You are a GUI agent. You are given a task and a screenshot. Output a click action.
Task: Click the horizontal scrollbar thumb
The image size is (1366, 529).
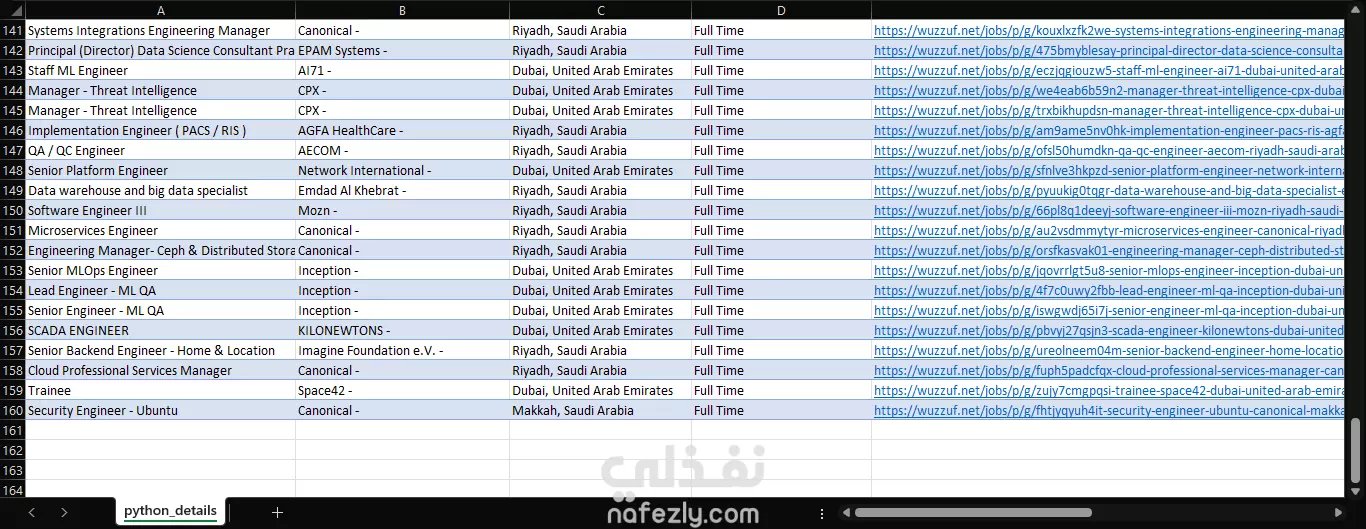coord(973,513)
